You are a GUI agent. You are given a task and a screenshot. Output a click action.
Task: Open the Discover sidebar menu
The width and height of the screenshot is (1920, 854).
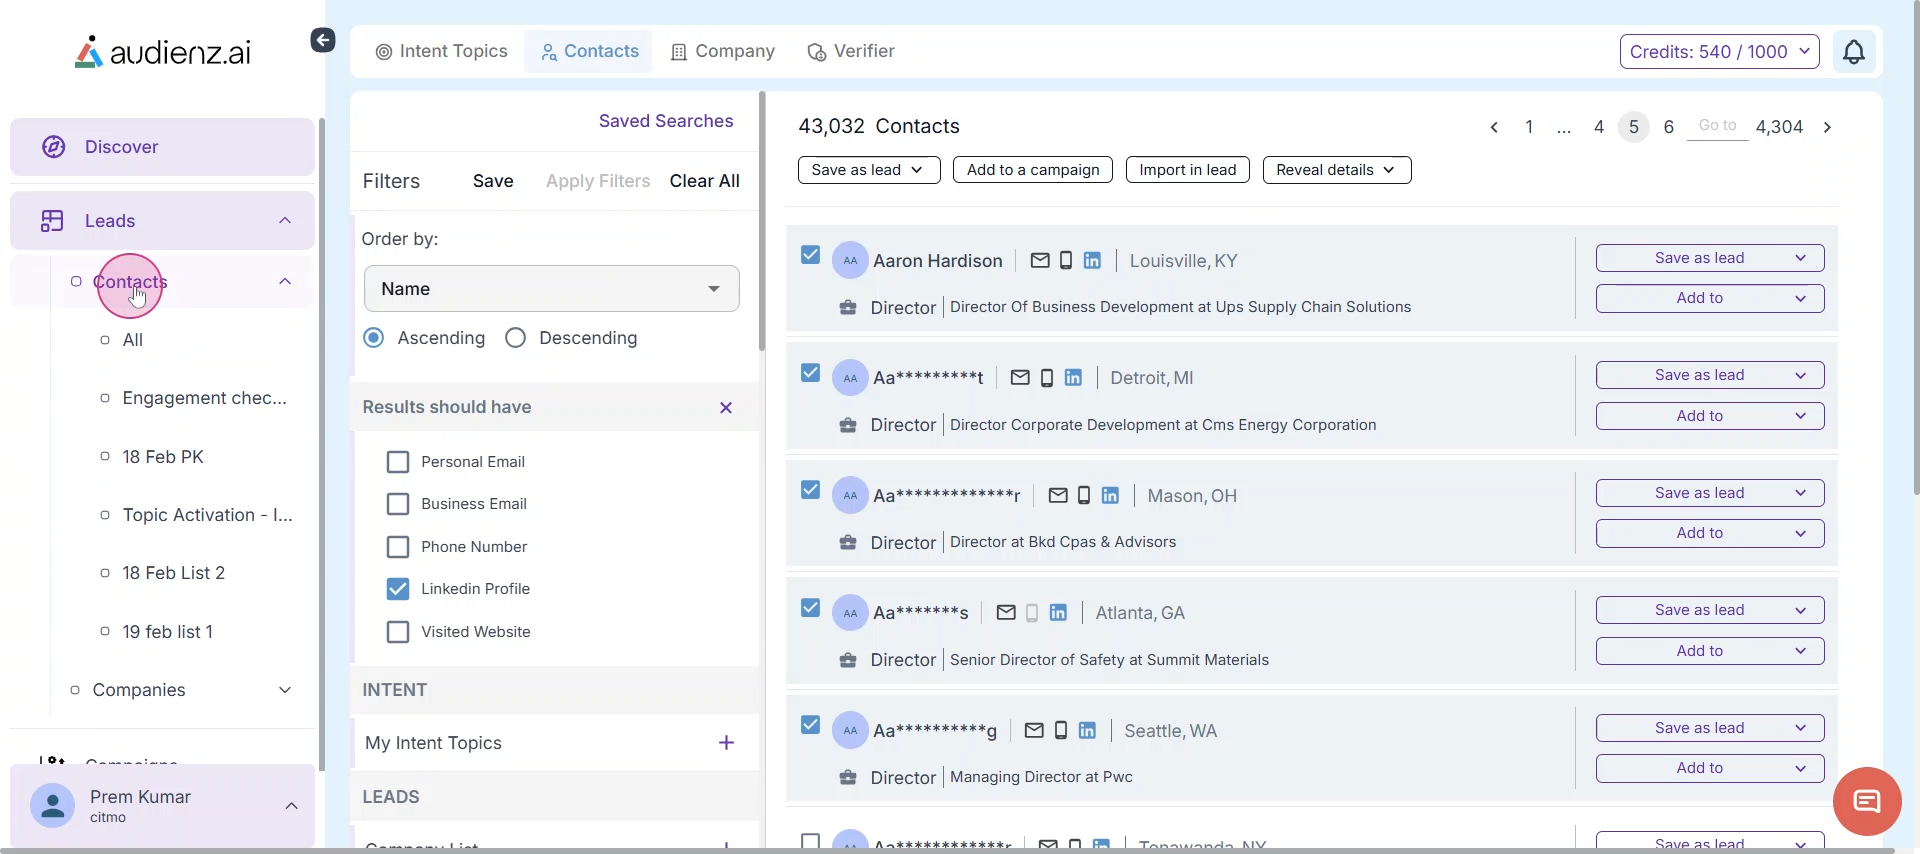pyautogui.click(x=162, y=147)
